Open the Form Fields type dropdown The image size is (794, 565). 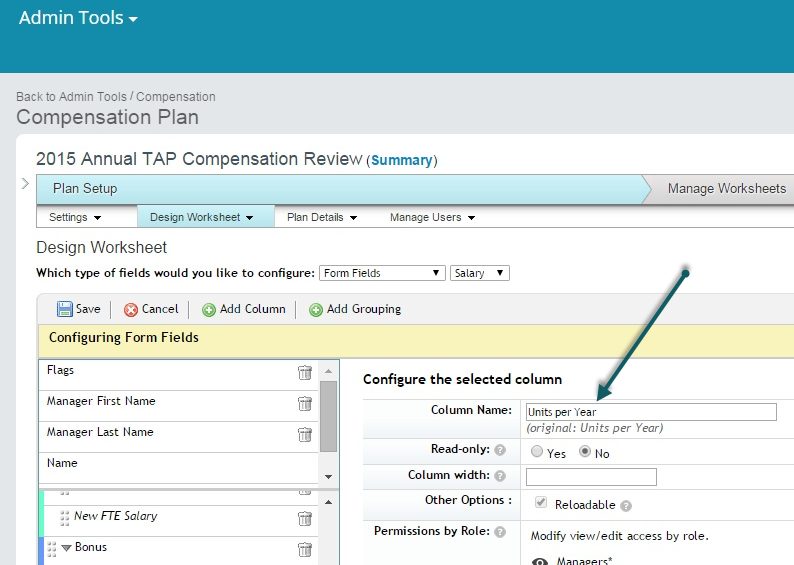[382, 273]
